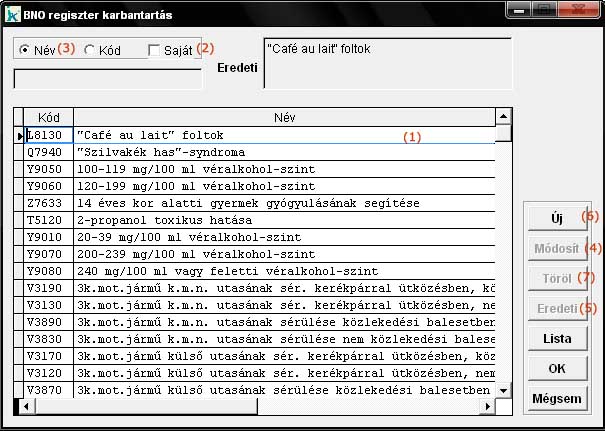
Task: Click vertical scrollbar down arrow
Action: (503, 390)
